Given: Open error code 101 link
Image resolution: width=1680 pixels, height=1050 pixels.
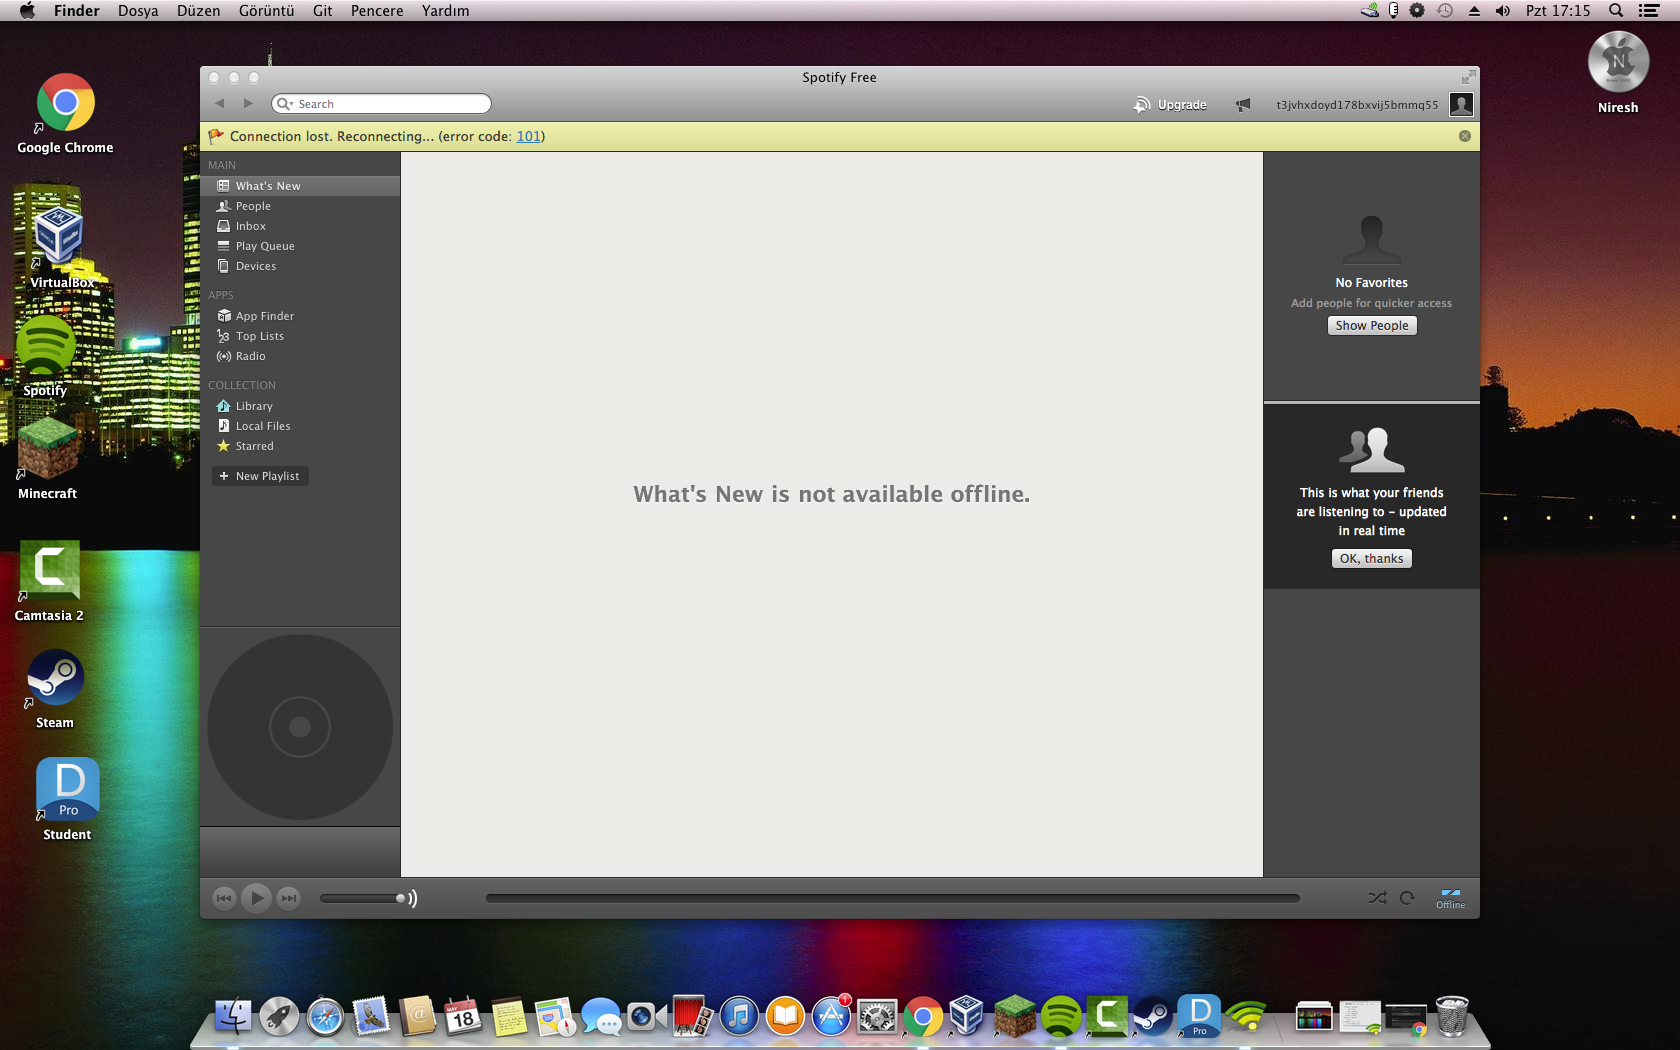Looking at the screenshot, I should pos(528,136).
